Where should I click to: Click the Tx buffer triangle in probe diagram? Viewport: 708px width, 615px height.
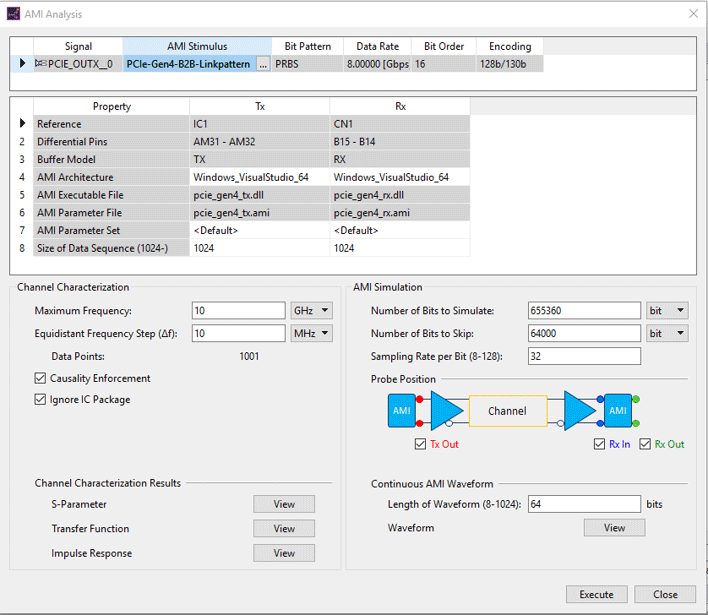point(446,410)
